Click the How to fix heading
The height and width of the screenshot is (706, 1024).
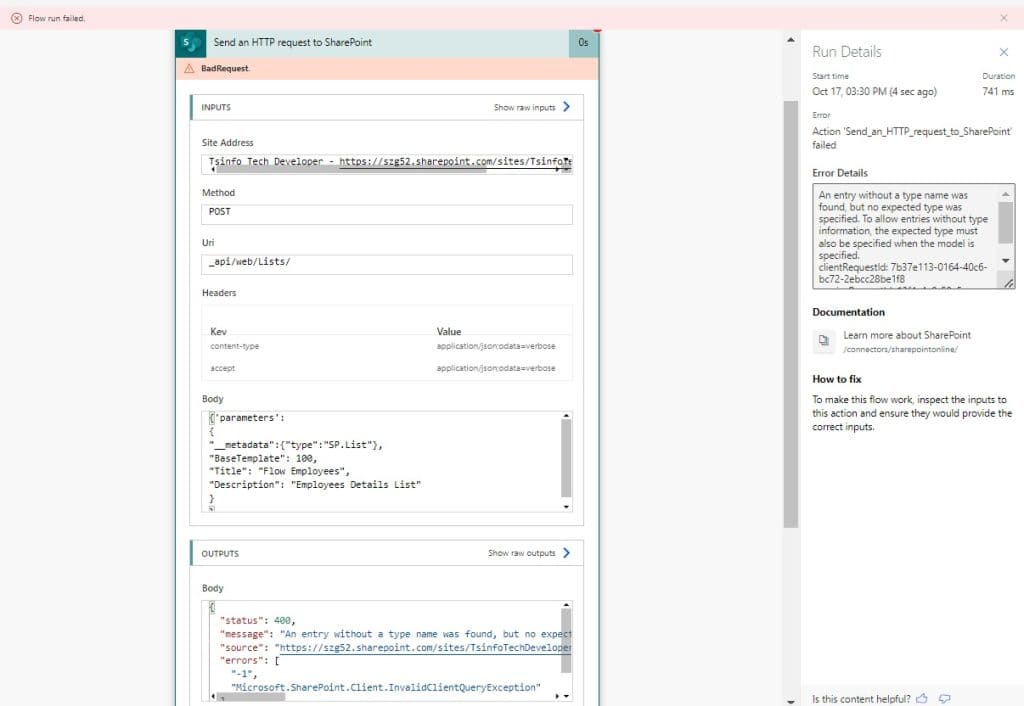[x=837, y=379]
